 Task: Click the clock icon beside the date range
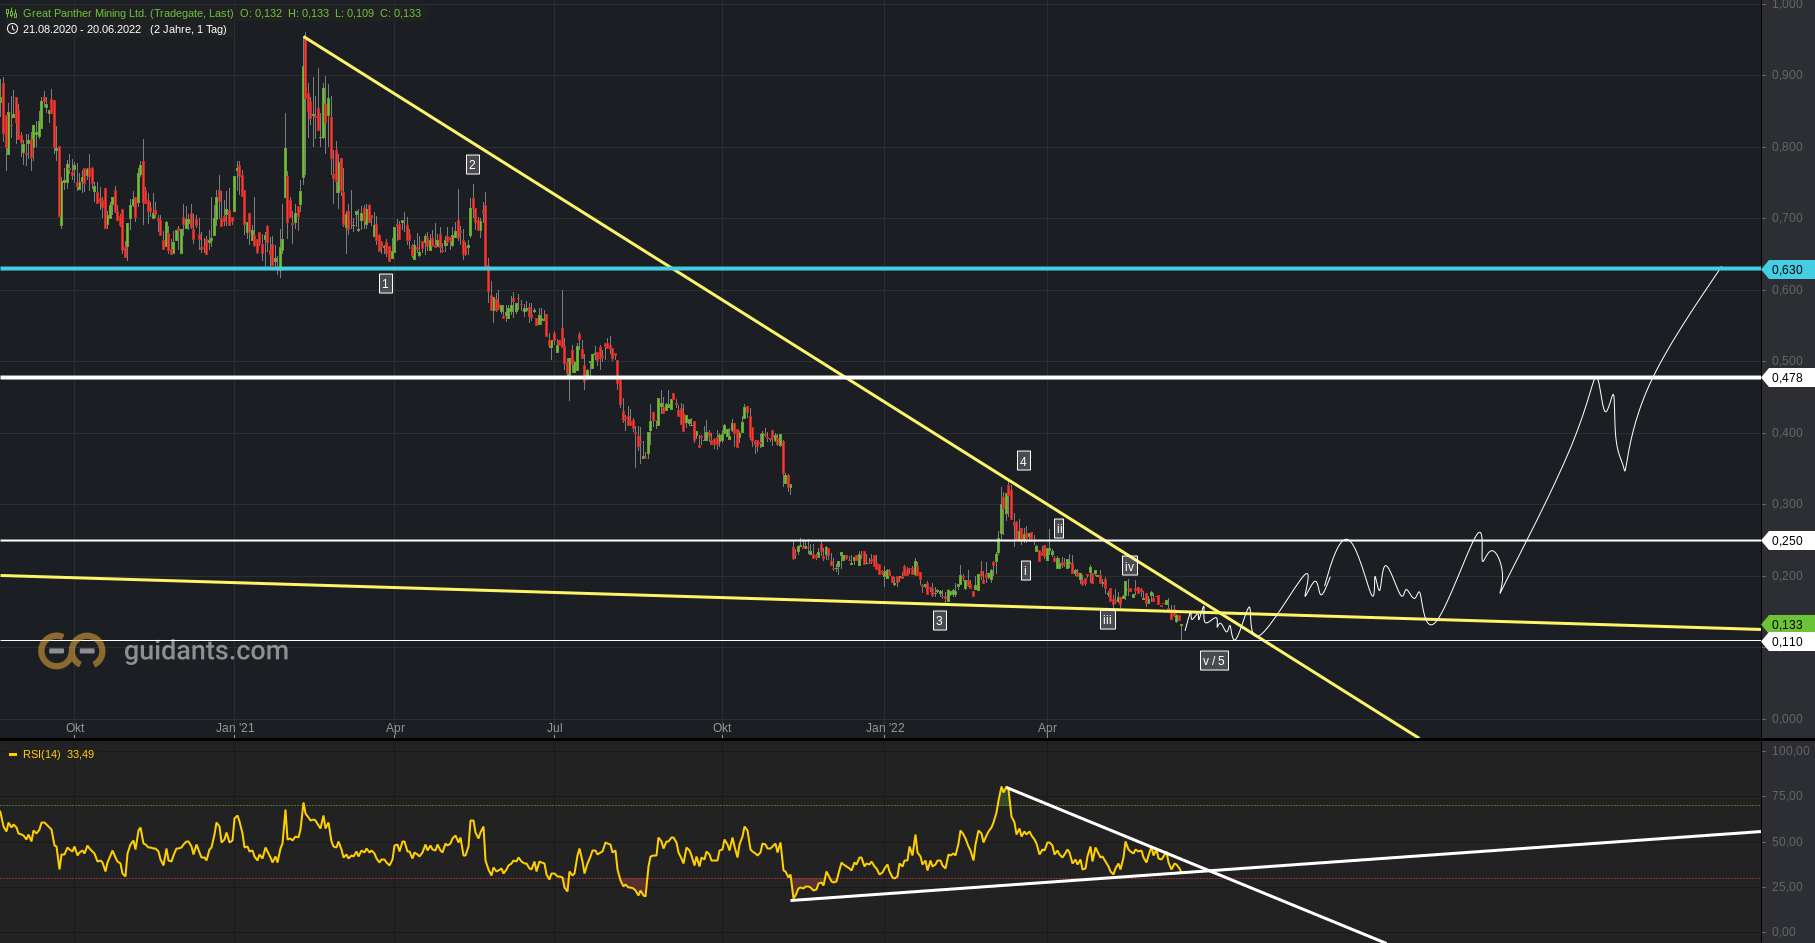pos(12,29)
